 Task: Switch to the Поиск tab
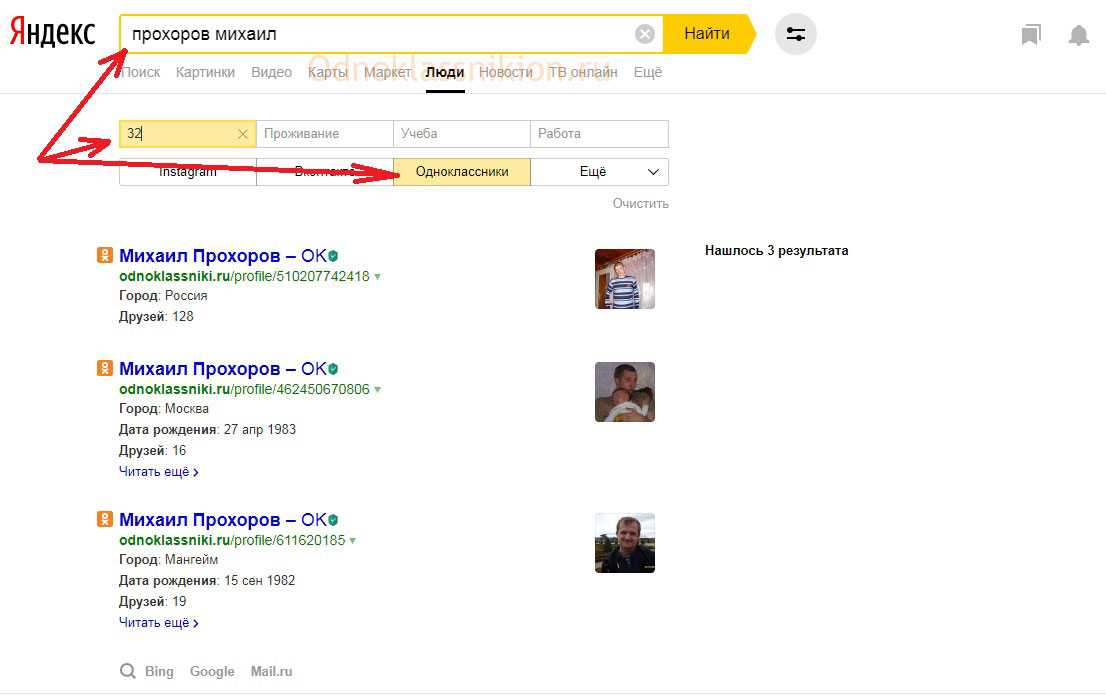click(x=140, y=72)
